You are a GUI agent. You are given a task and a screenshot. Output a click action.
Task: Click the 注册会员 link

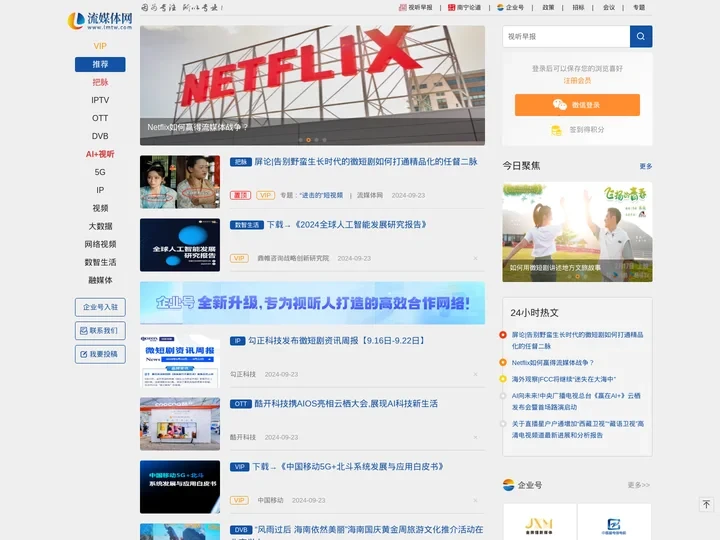[x=577, y=81]
